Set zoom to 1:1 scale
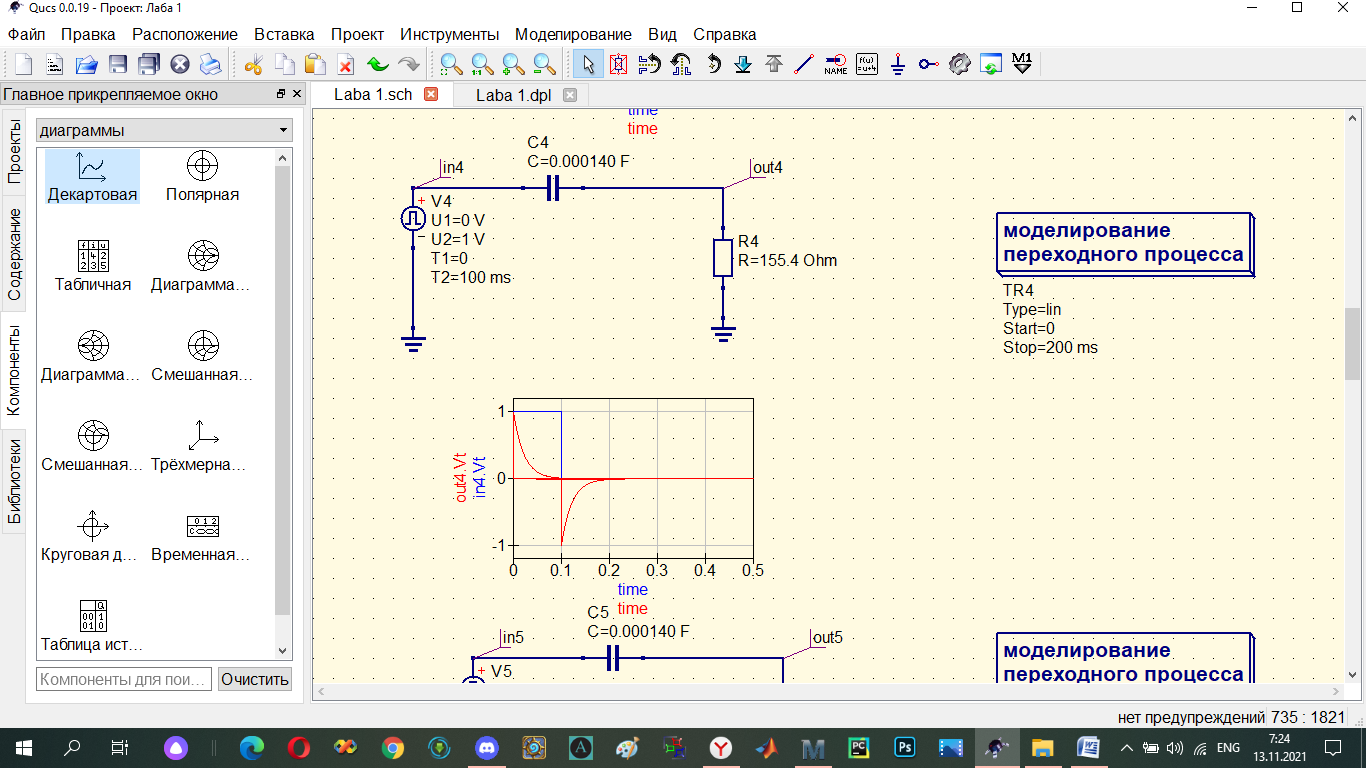Screen dimensions: 1366x768 pos(482,65)
